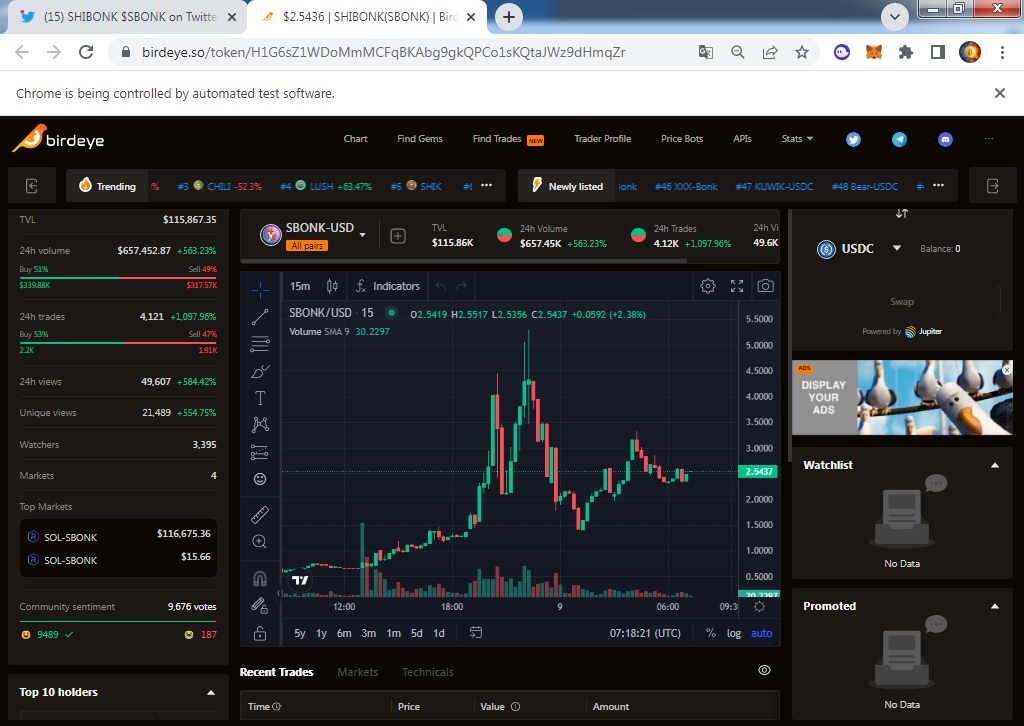Viewport: 1024px width, 726px height.
Task: Toggle auto scale on chart
Action: pos(761,633)
